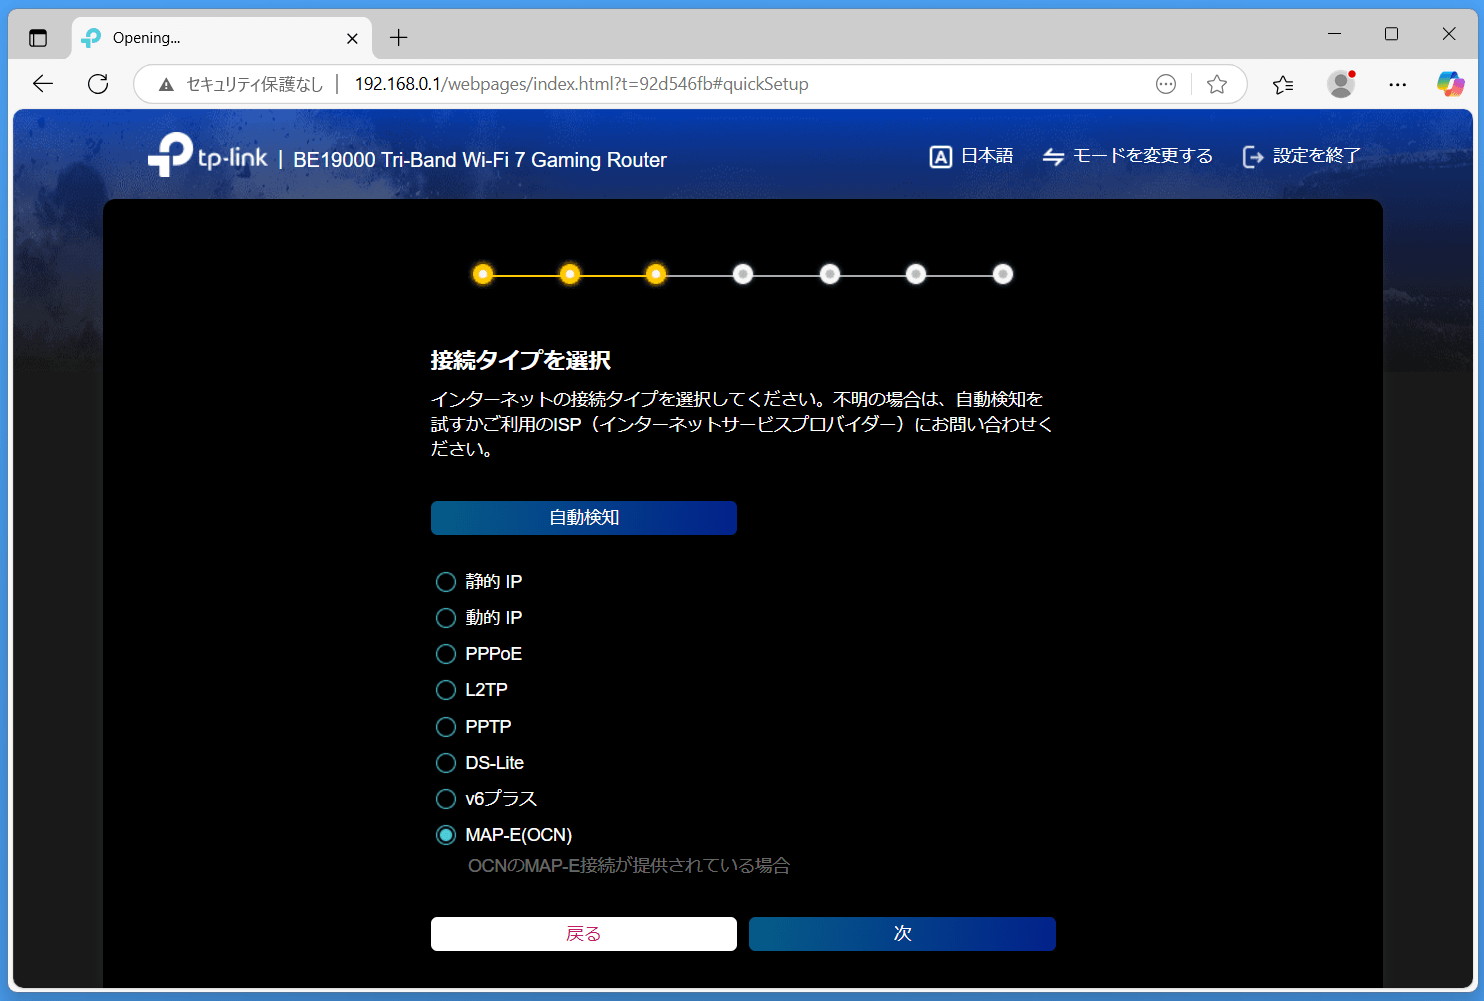The height and width of the screenshot is (1001, 1484).
Task: Click the last setup progress step dot
Action: (x=1003, y=274)
